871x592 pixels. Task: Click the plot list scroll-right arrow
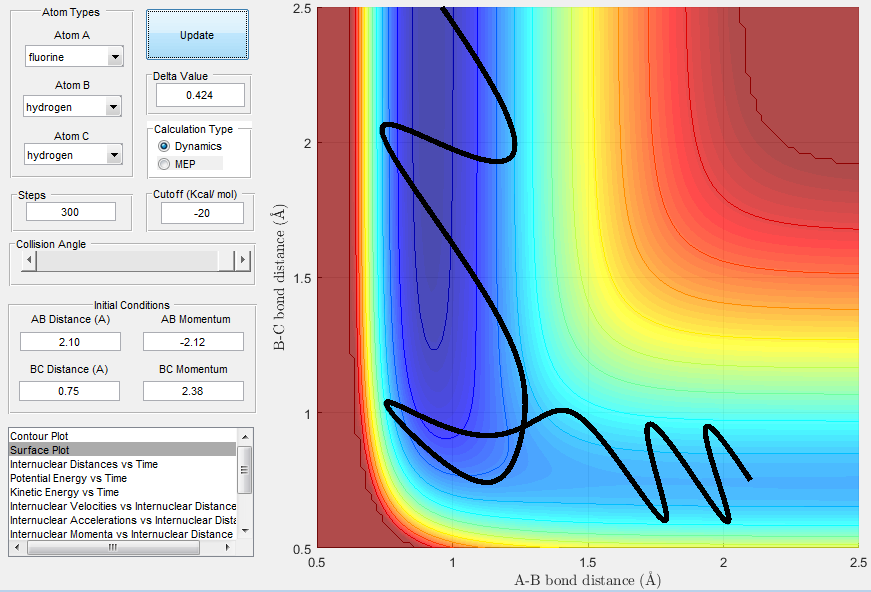228,548
